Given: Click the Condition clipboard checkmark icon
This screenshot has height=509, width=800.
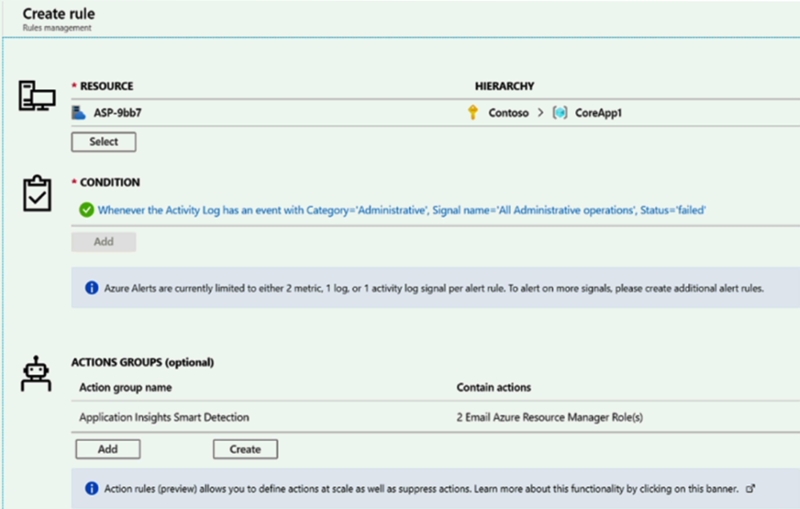Looking at the screenshot, I should tap(37, 193).
